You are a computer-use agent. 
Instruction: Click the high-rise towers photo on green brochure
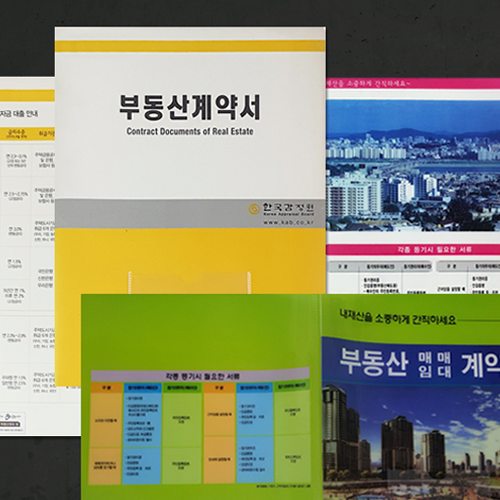(411, 442)
